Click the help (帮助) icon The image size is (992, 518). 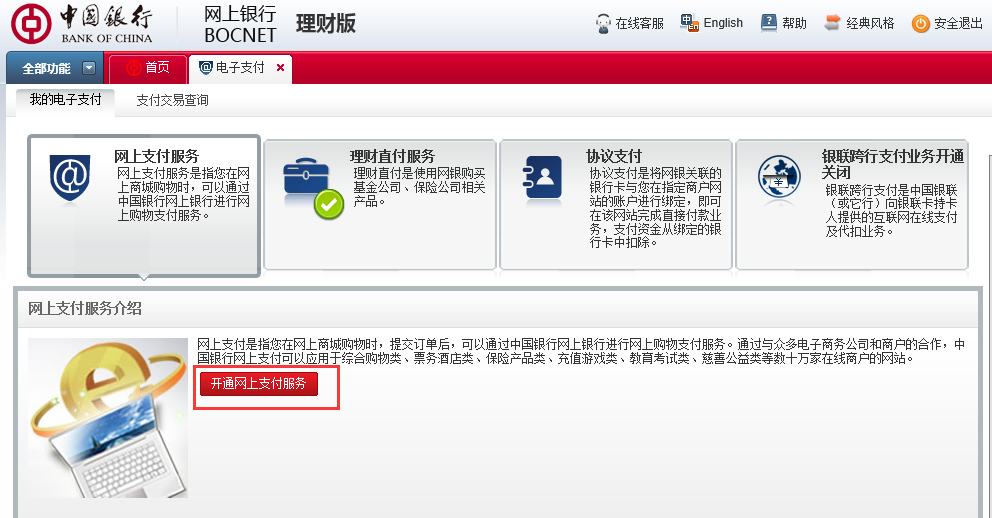click(768, 23)
